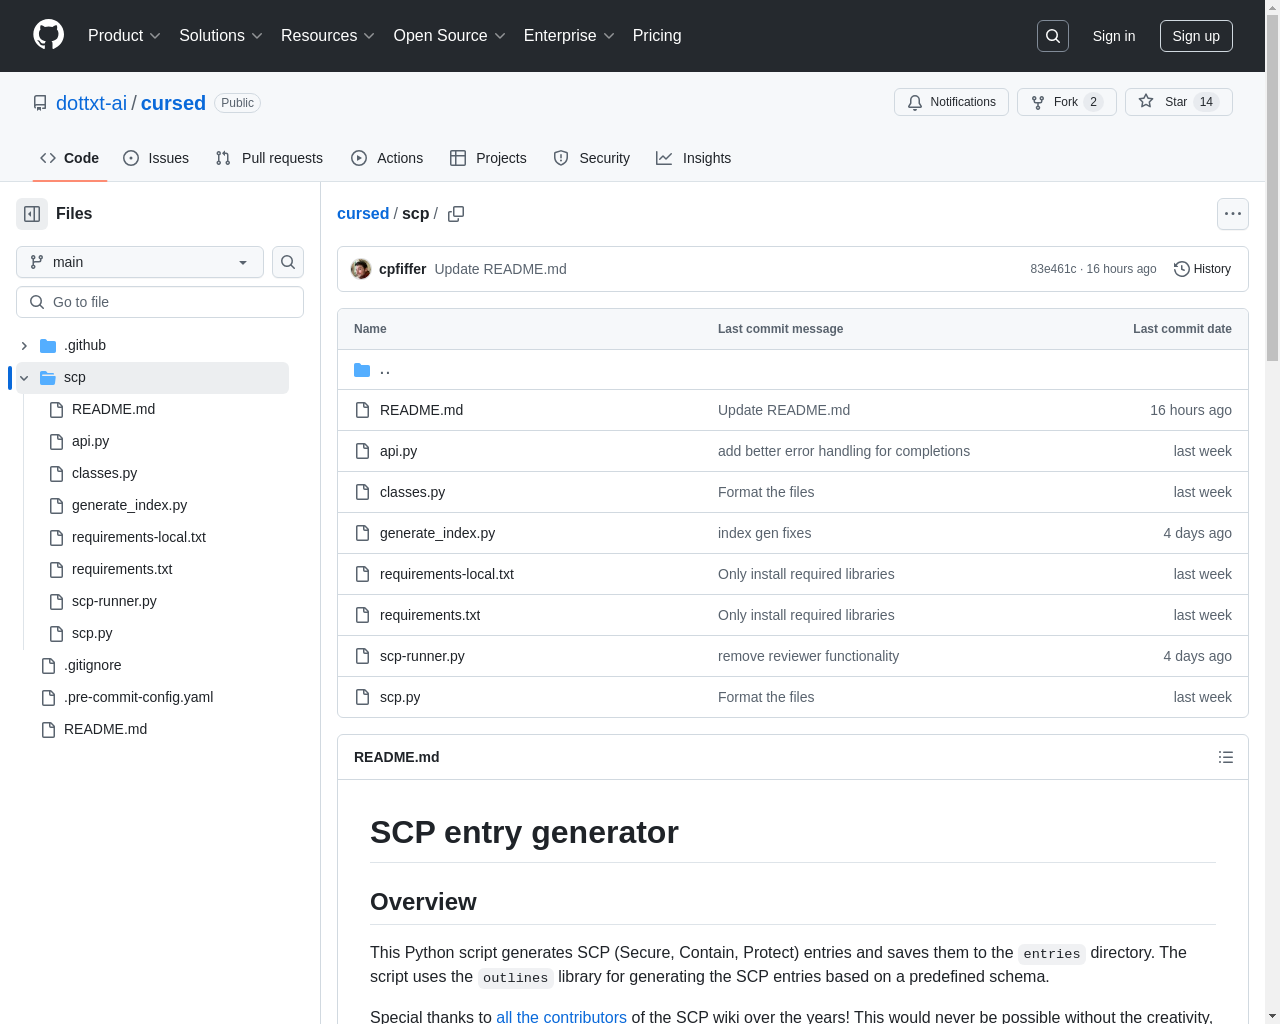Select README.md under scp in tree
Image resolution: width=1280 pixels, height=1024 pixels.
point(113,409)
